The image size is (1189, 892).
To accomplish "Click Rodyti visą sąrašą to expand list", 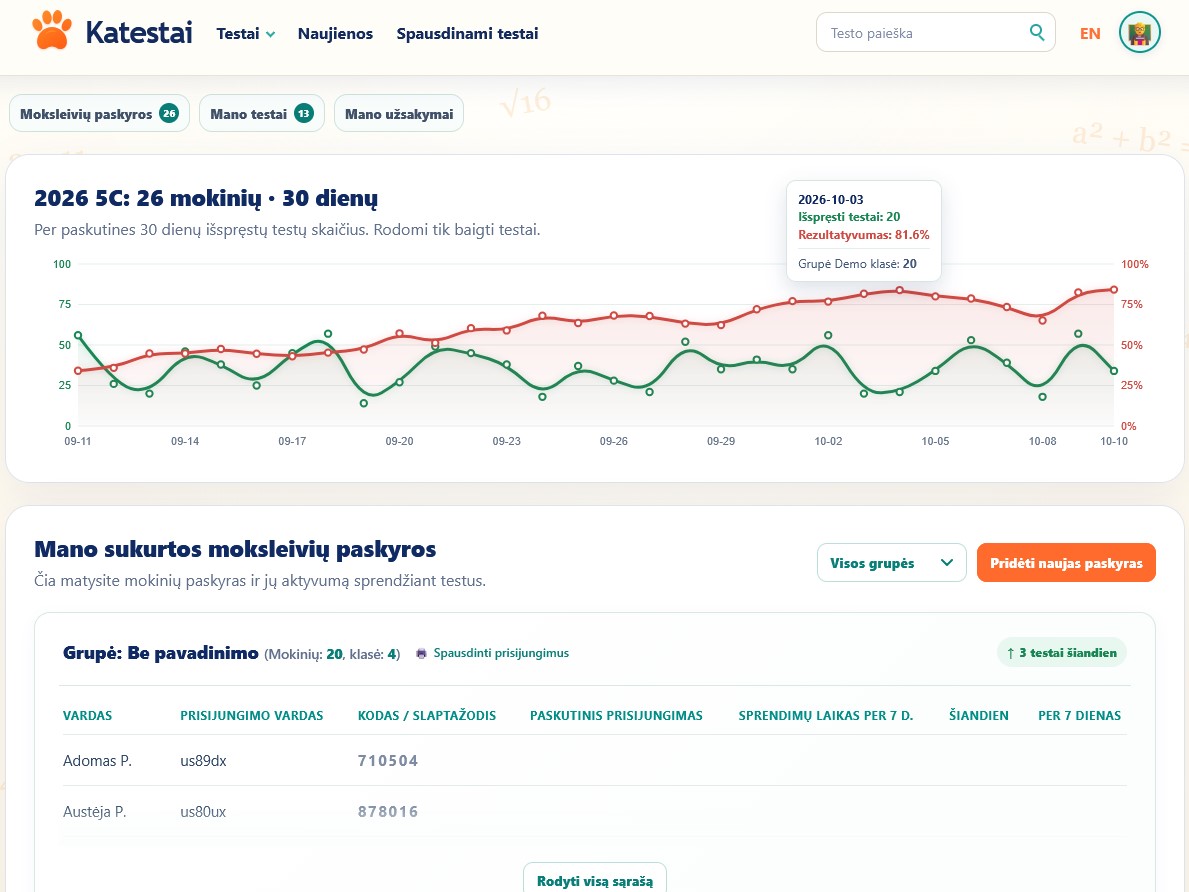I will [594, 881].
